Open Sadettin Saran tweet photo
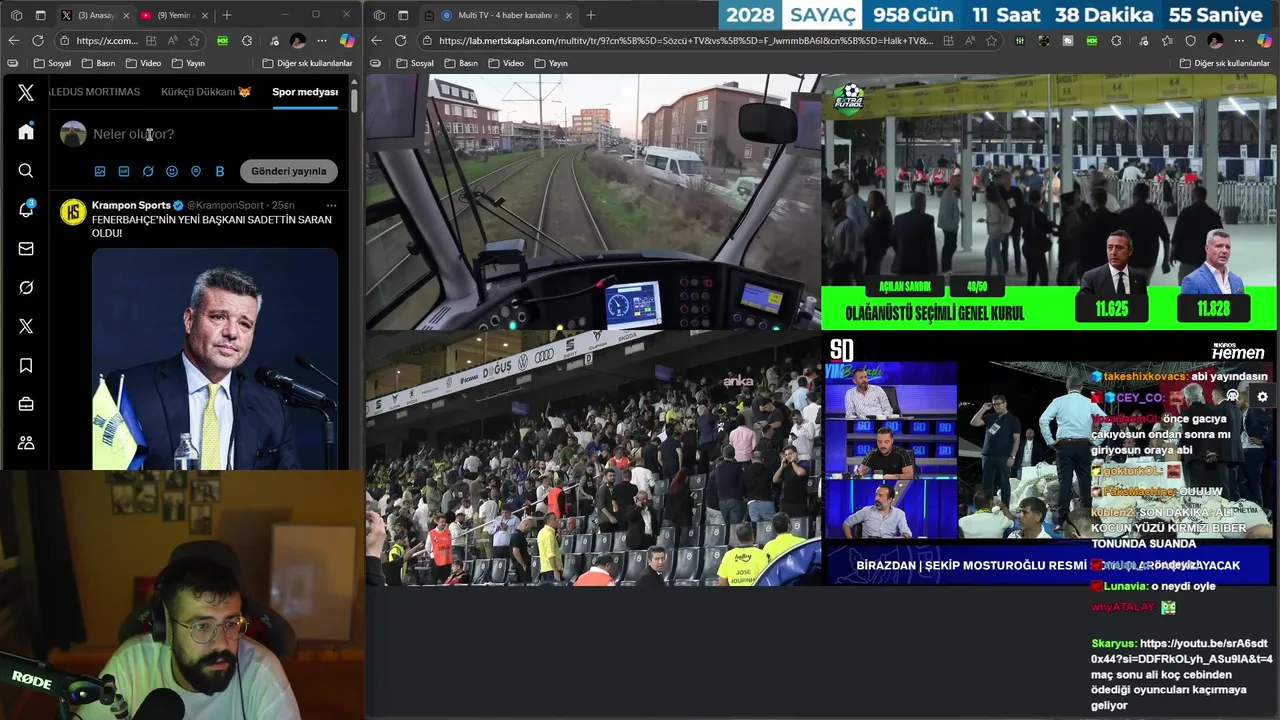The image size is (1280, 720). [215, 358]
